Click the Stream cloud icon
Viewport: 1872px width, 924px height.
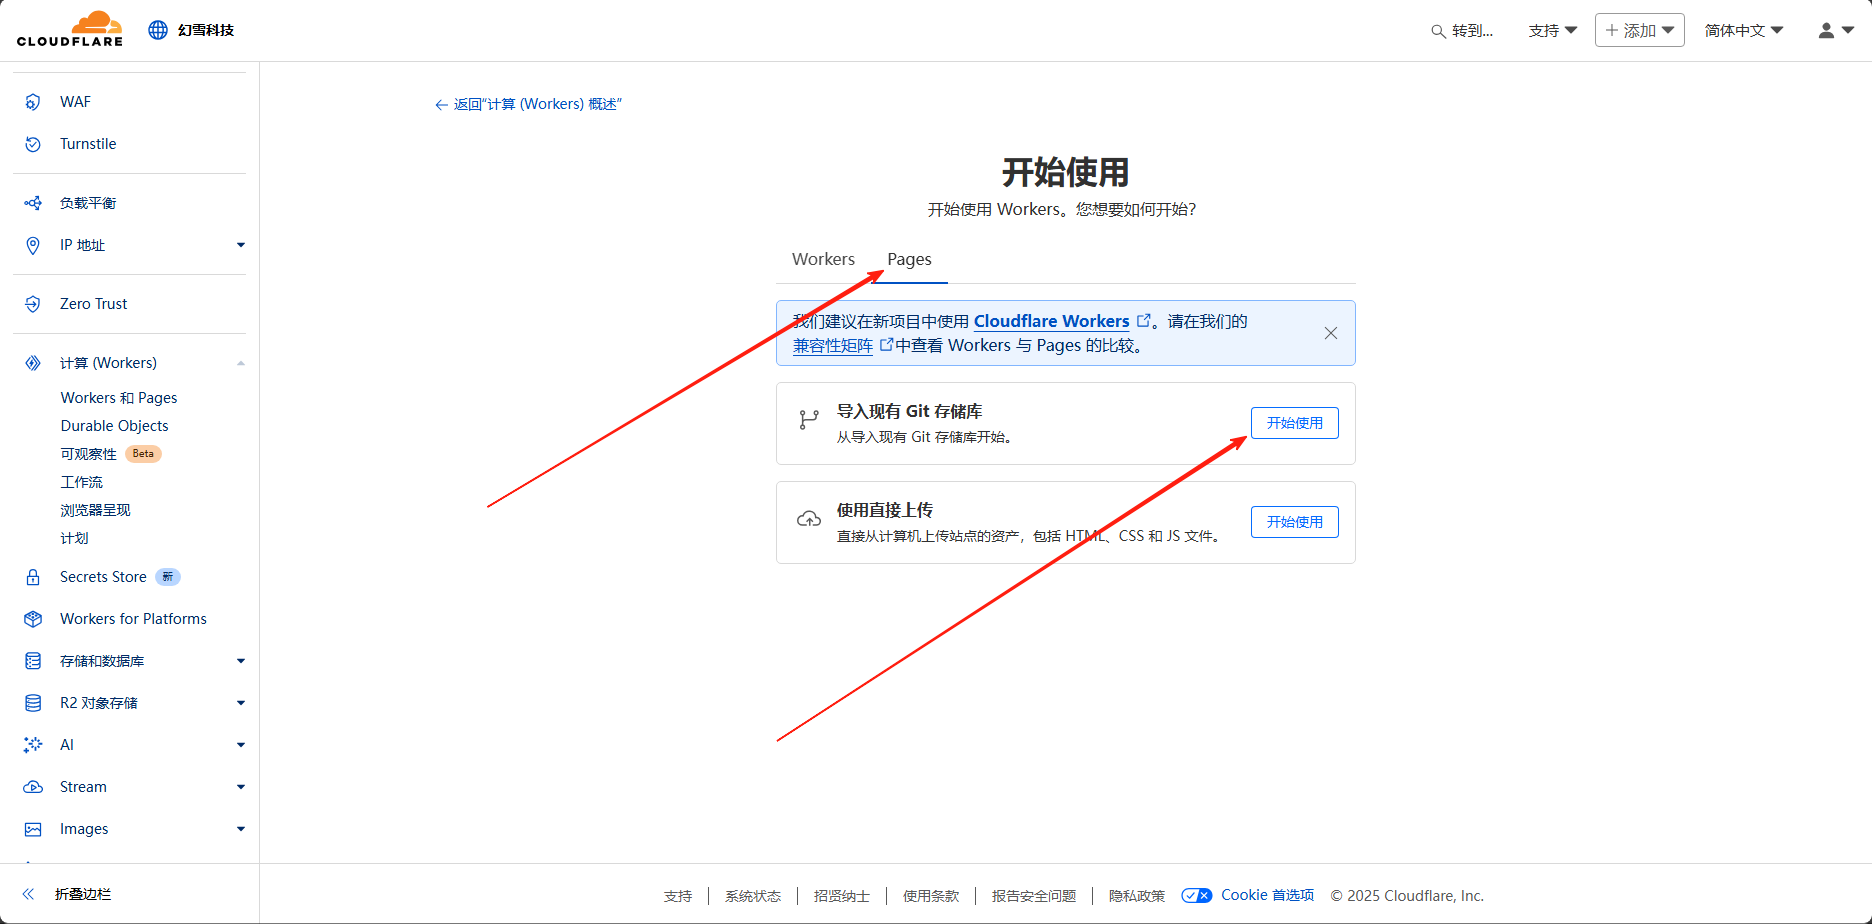(33, 787)
